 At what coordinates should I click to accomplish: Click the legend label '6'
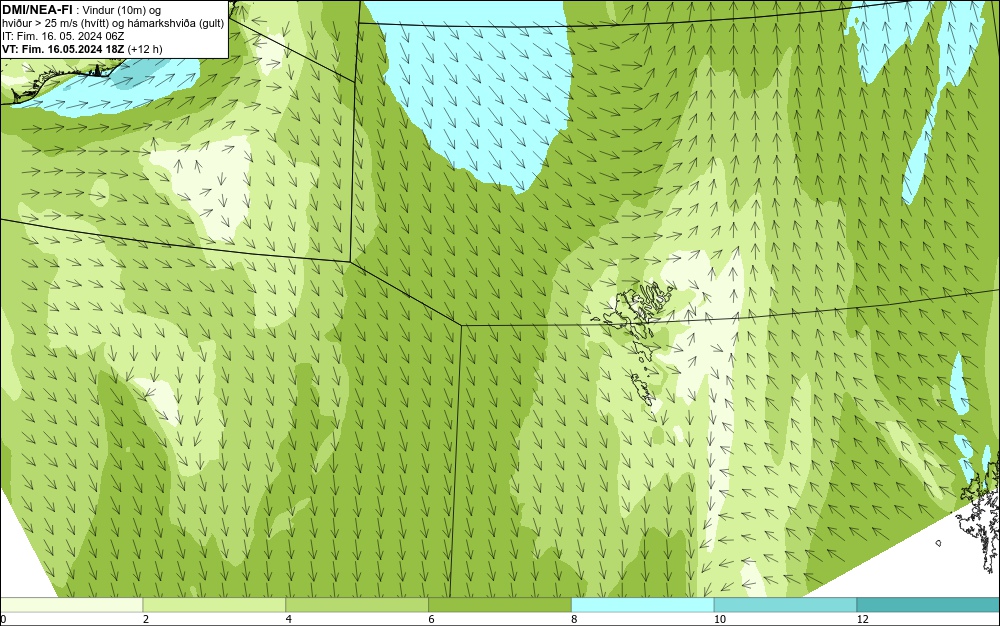[x=432, y=619]
